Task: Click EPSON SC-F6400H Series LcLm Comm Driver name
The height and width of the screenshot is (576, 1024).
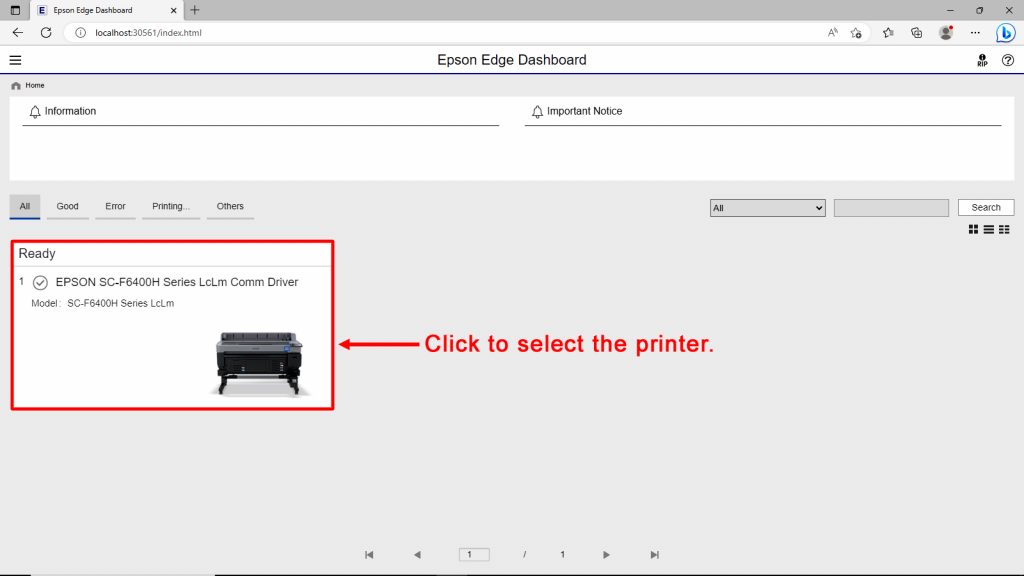Action: coord(177,282)
